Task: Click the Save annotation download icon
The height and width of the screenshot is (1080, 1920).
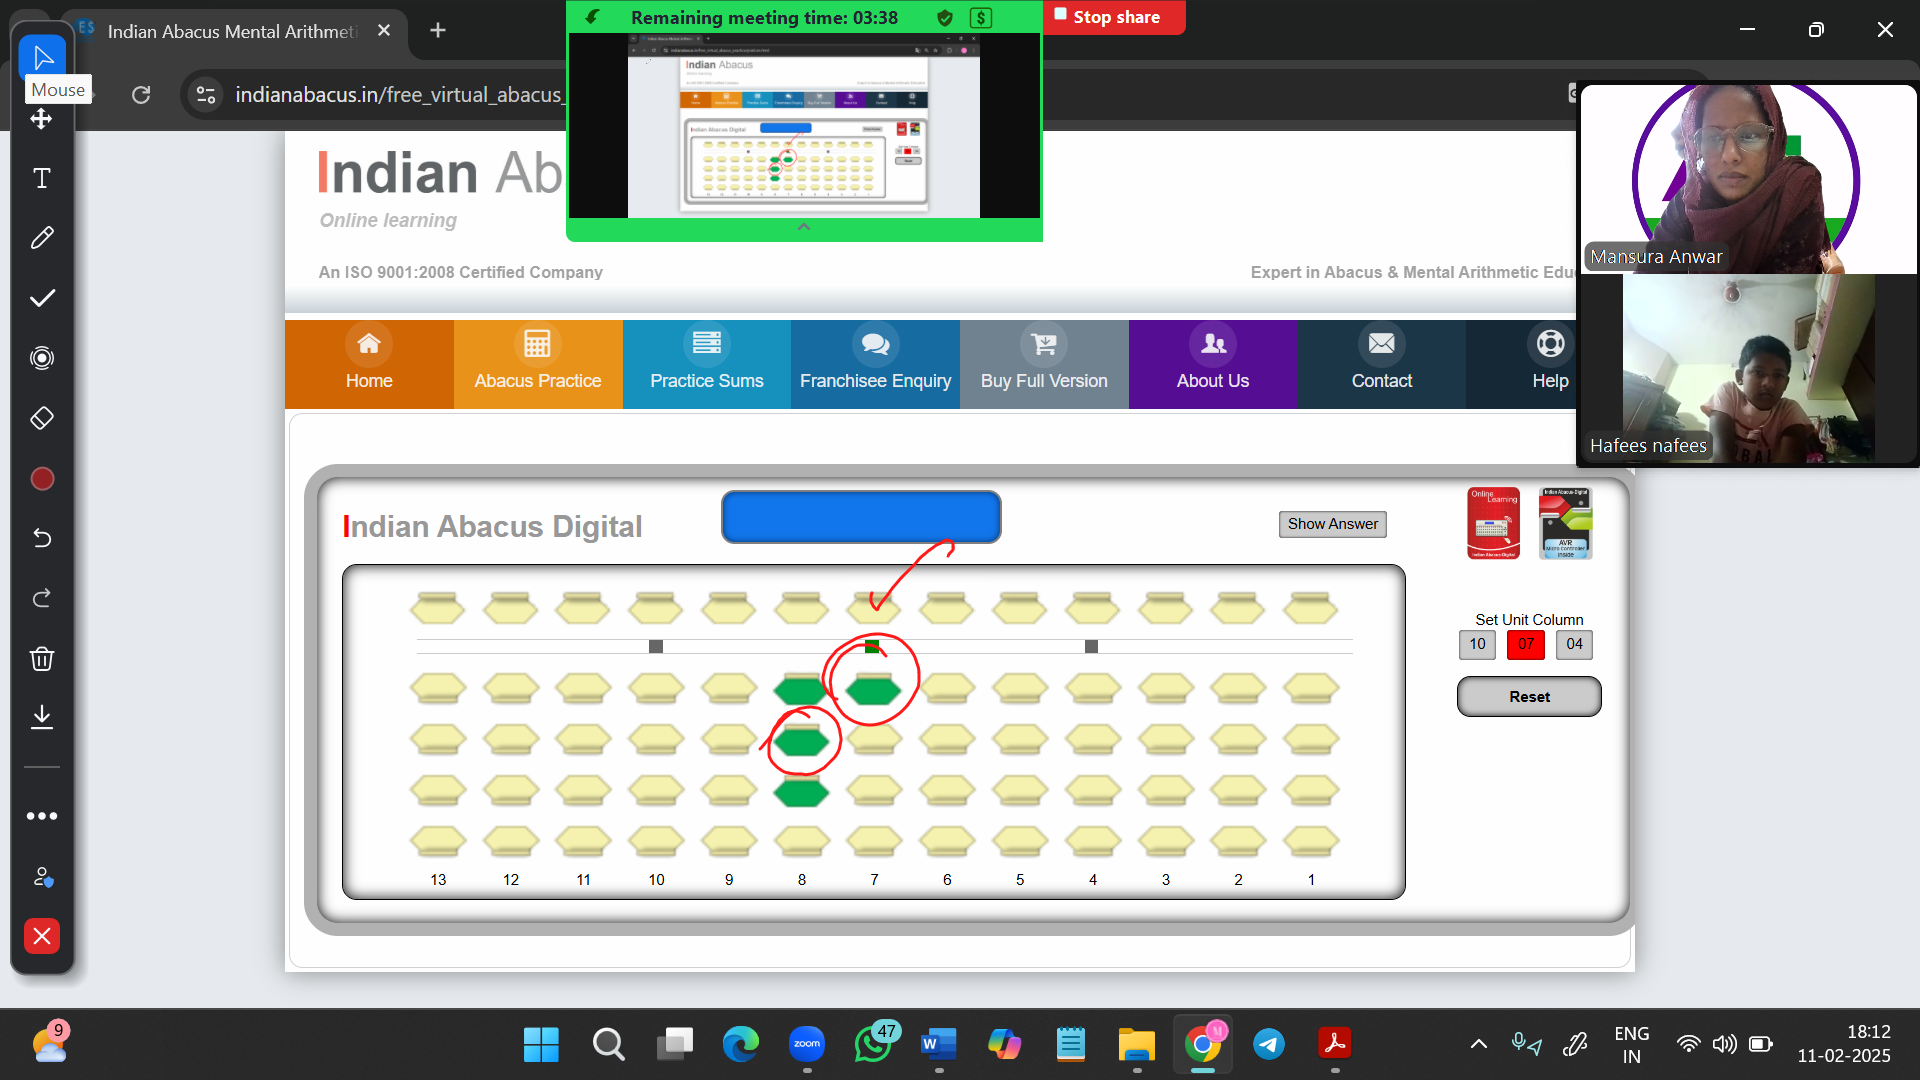Action: (42, 717)
